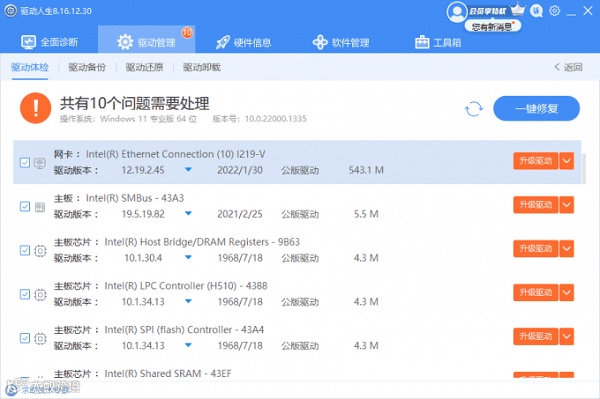
Task: Click 升级驱动 for Intel SMBus
Action: pos(536,205)
